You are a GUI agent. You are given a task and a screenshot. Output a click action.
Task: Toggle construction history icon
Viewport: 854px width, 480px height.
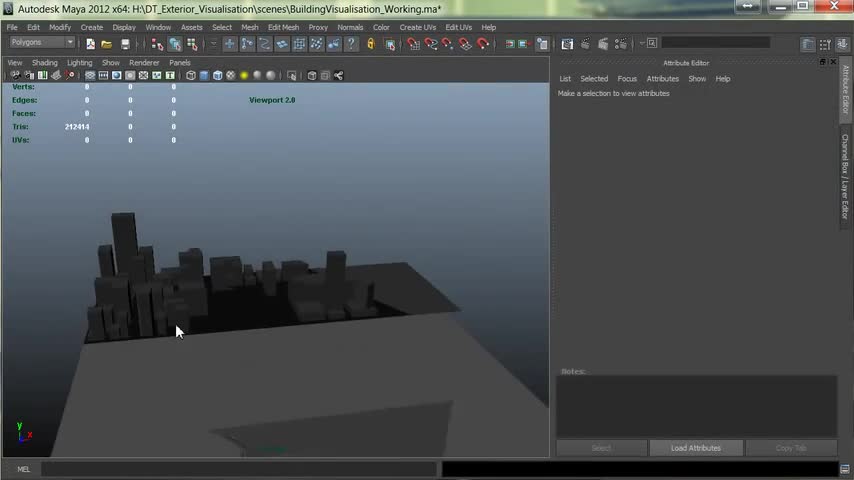pyautogui.click(x=542, y=44)
